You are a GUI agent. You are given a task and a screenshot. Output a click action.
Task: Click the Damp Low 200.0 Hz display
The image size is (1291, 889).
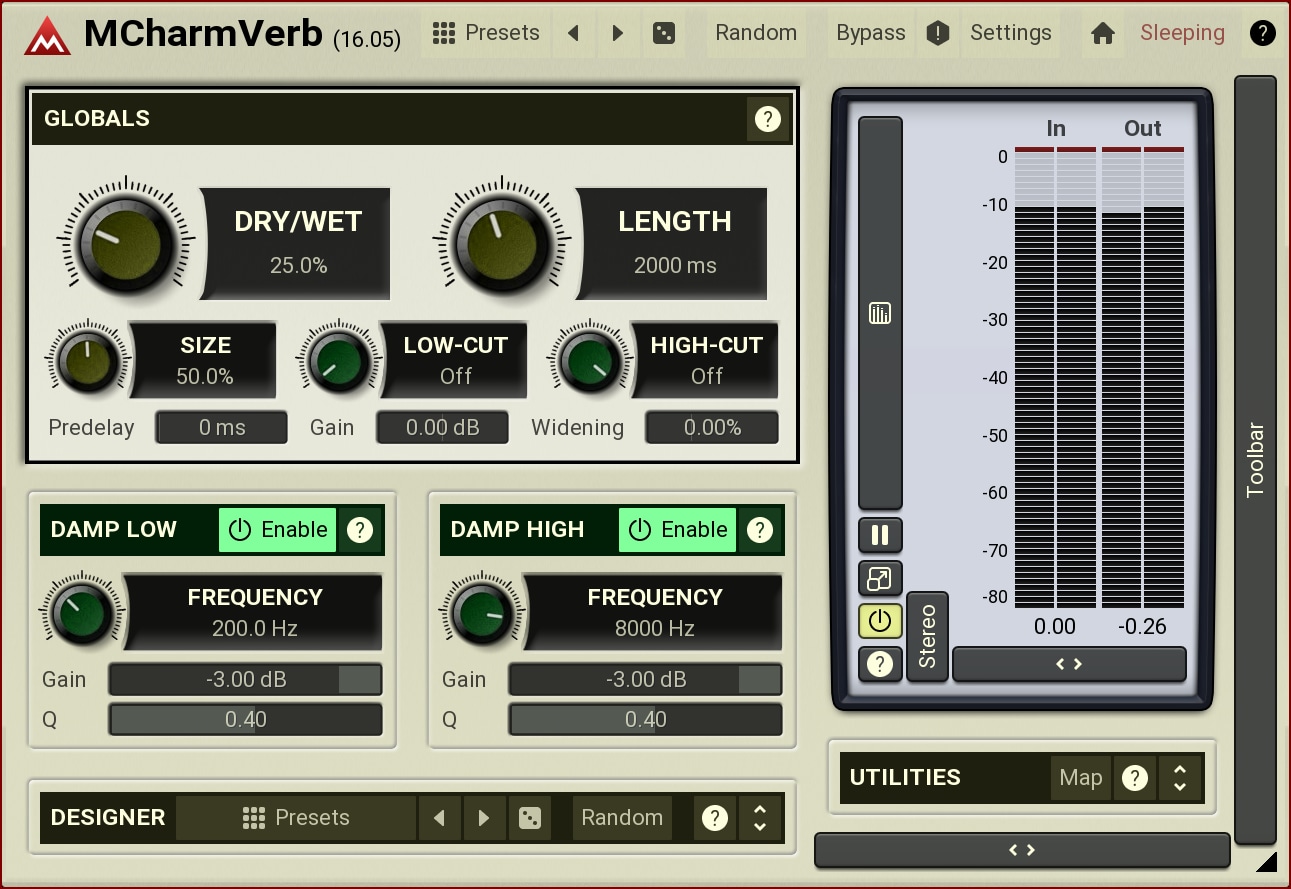coord(255,628)
